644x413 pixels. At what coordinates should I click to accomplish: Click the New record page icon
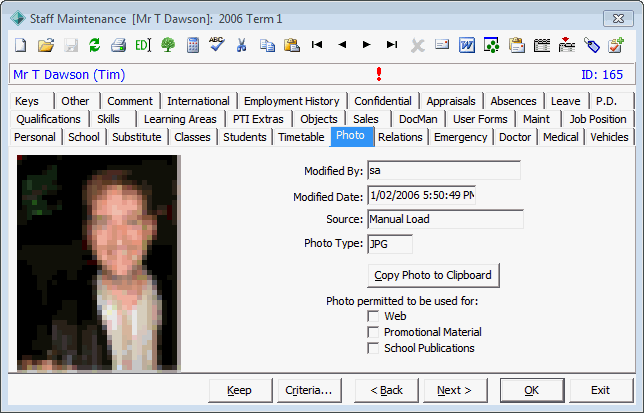(x=21, y=45)
